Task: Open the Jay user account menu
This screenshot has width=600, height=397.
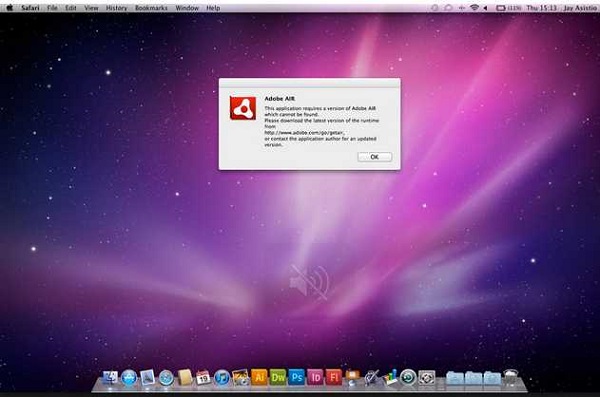Action: pyautogui.click(x=579, y=8)
